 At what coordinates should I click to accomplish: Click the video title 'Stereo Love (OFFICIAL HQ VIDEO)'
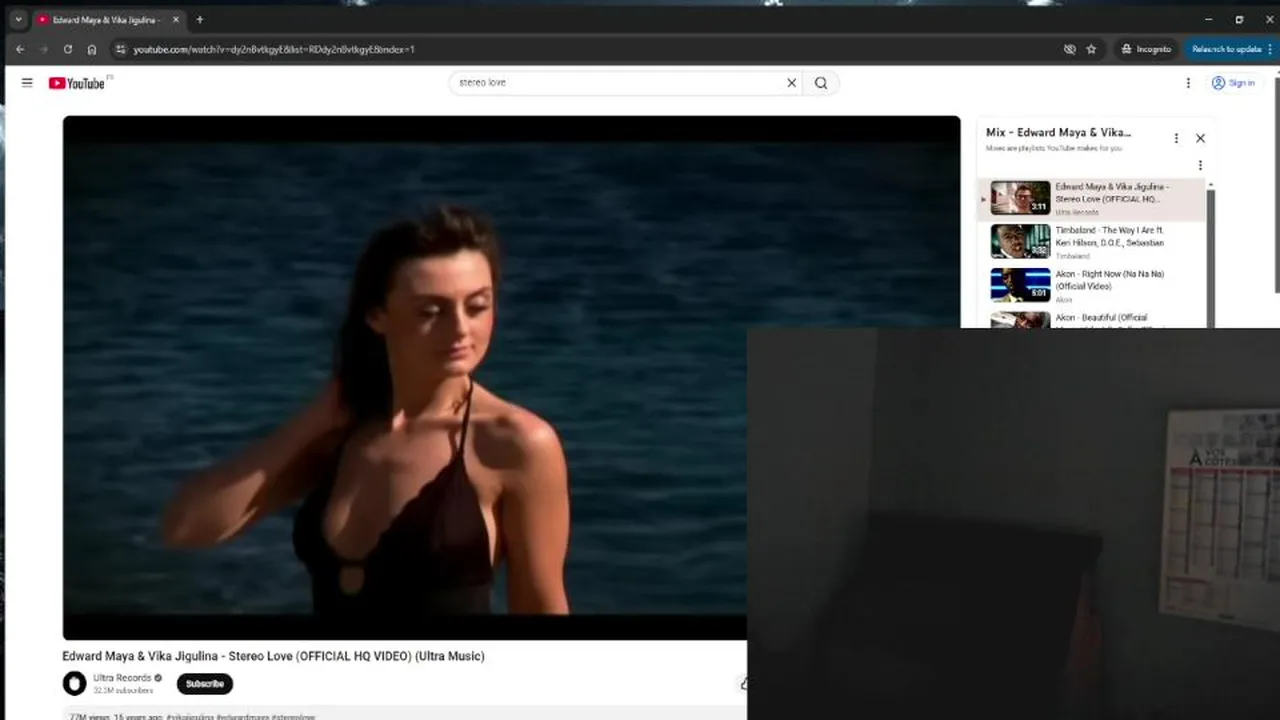(273, 656)
